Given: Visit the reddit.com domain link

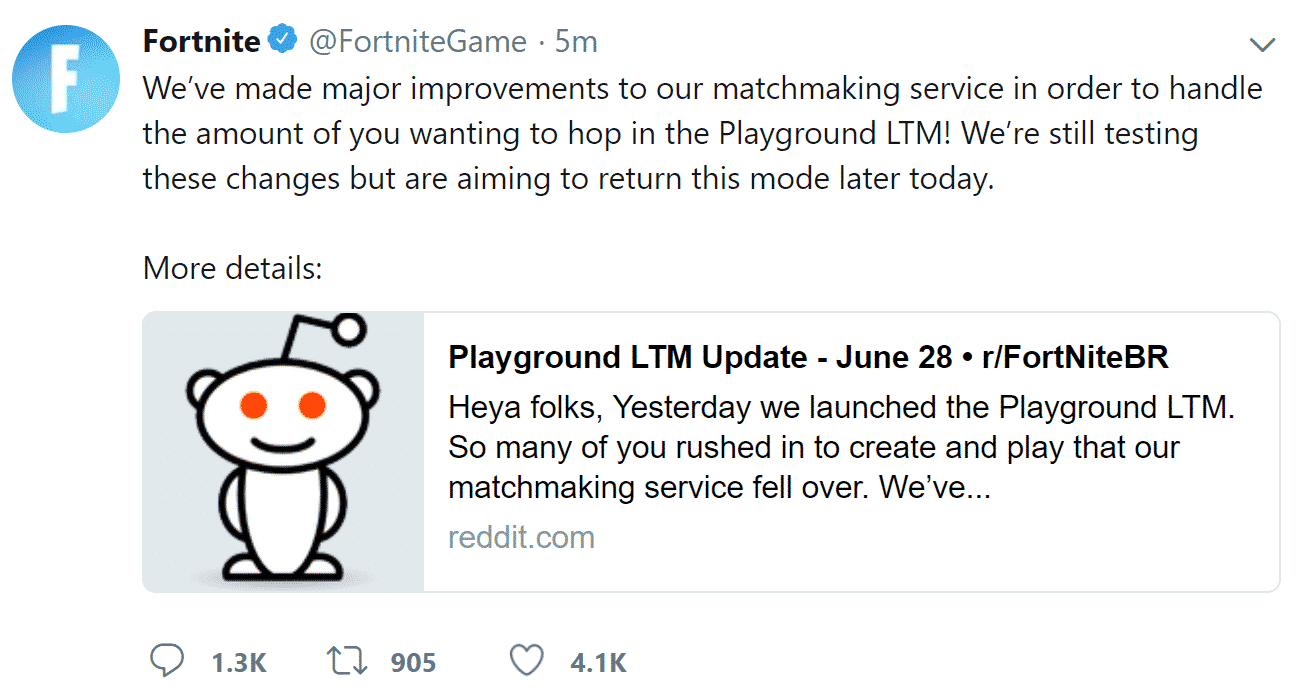Looking at the screenshot, I should [521, 537].
